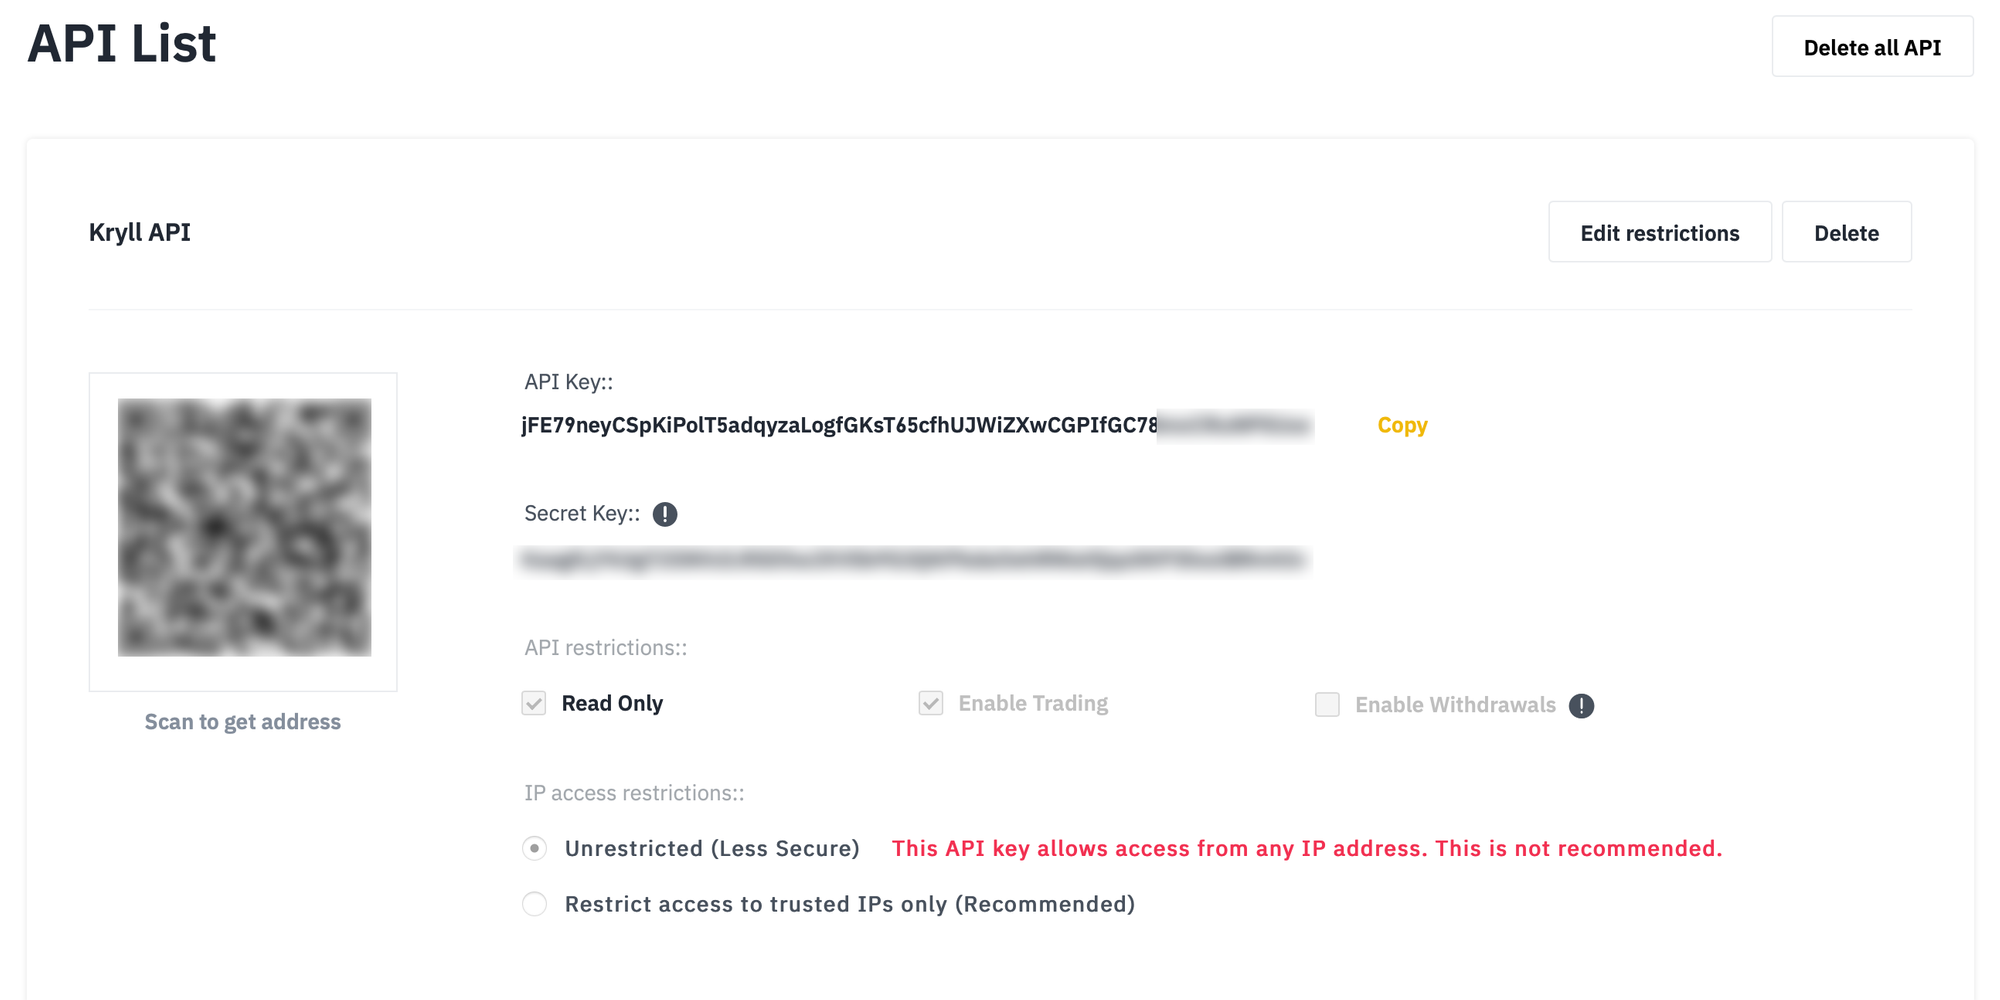Select Unrestricted (Less Secure) radio option
Screen dimensions: 2000x1000
[535, 849]
